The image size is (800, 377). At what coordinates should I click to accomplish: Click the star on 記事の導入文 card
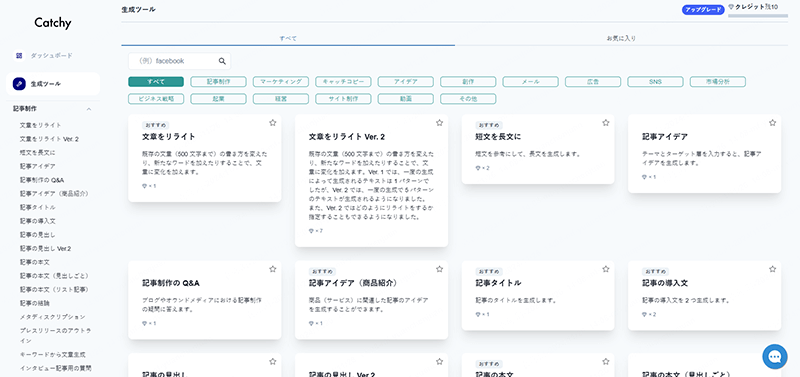pyautogui.click(x=772, y=269)
